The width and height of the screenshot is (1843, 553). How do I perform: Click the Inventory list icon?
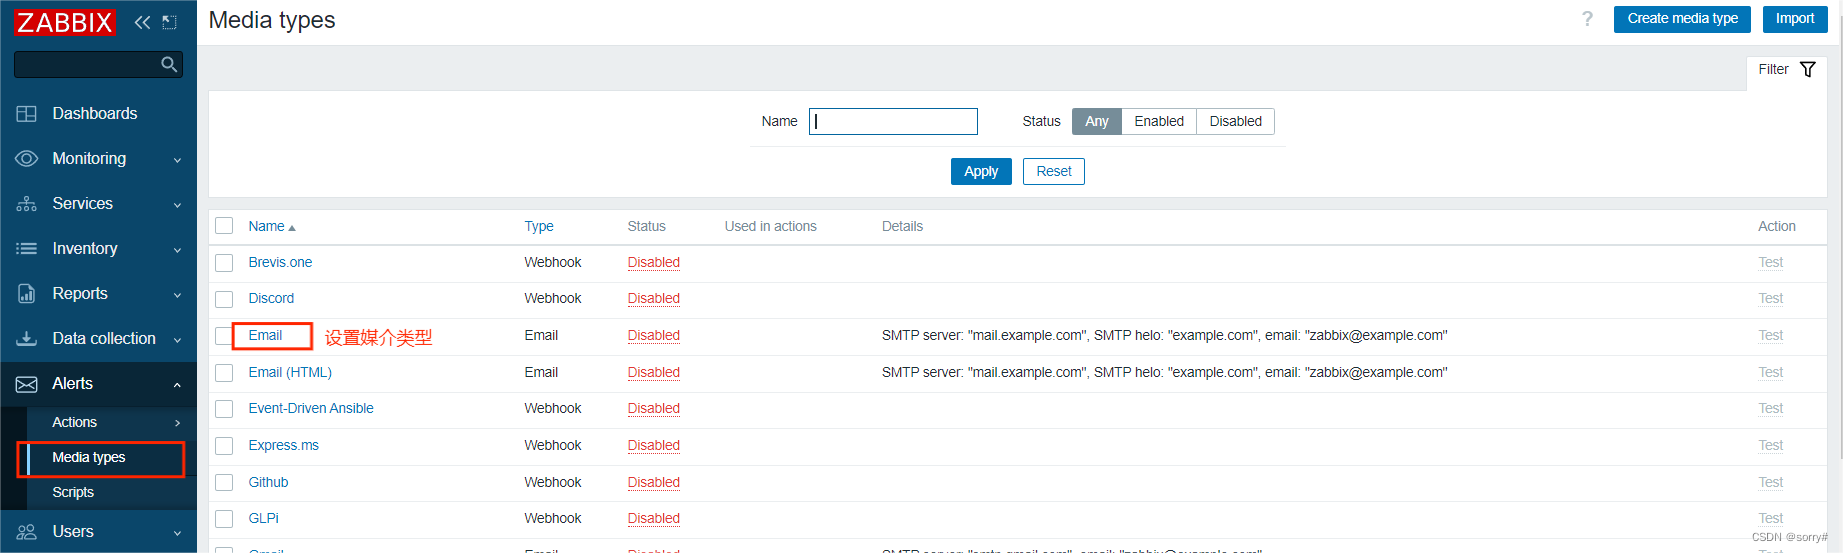tap(27, 249)
